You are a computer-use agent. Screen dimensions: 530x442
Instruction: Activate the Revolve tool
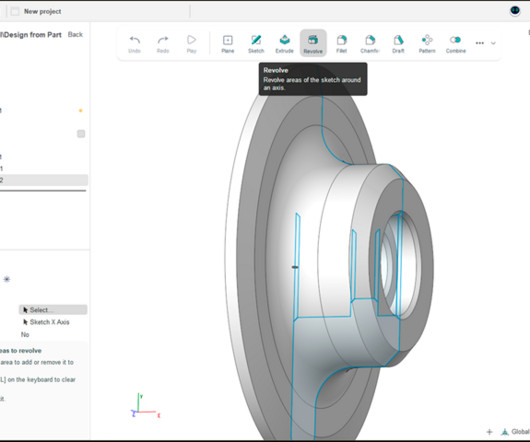pyautogui.click(x=313, y=43)
